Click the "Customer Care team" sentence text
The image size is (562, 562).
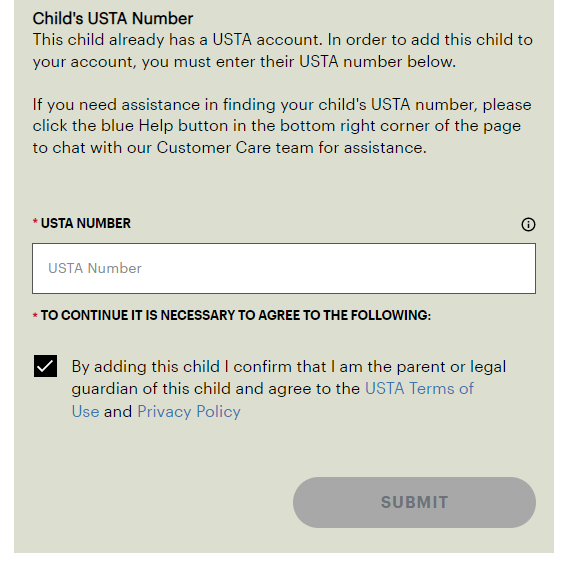click(x=230, y=148)
